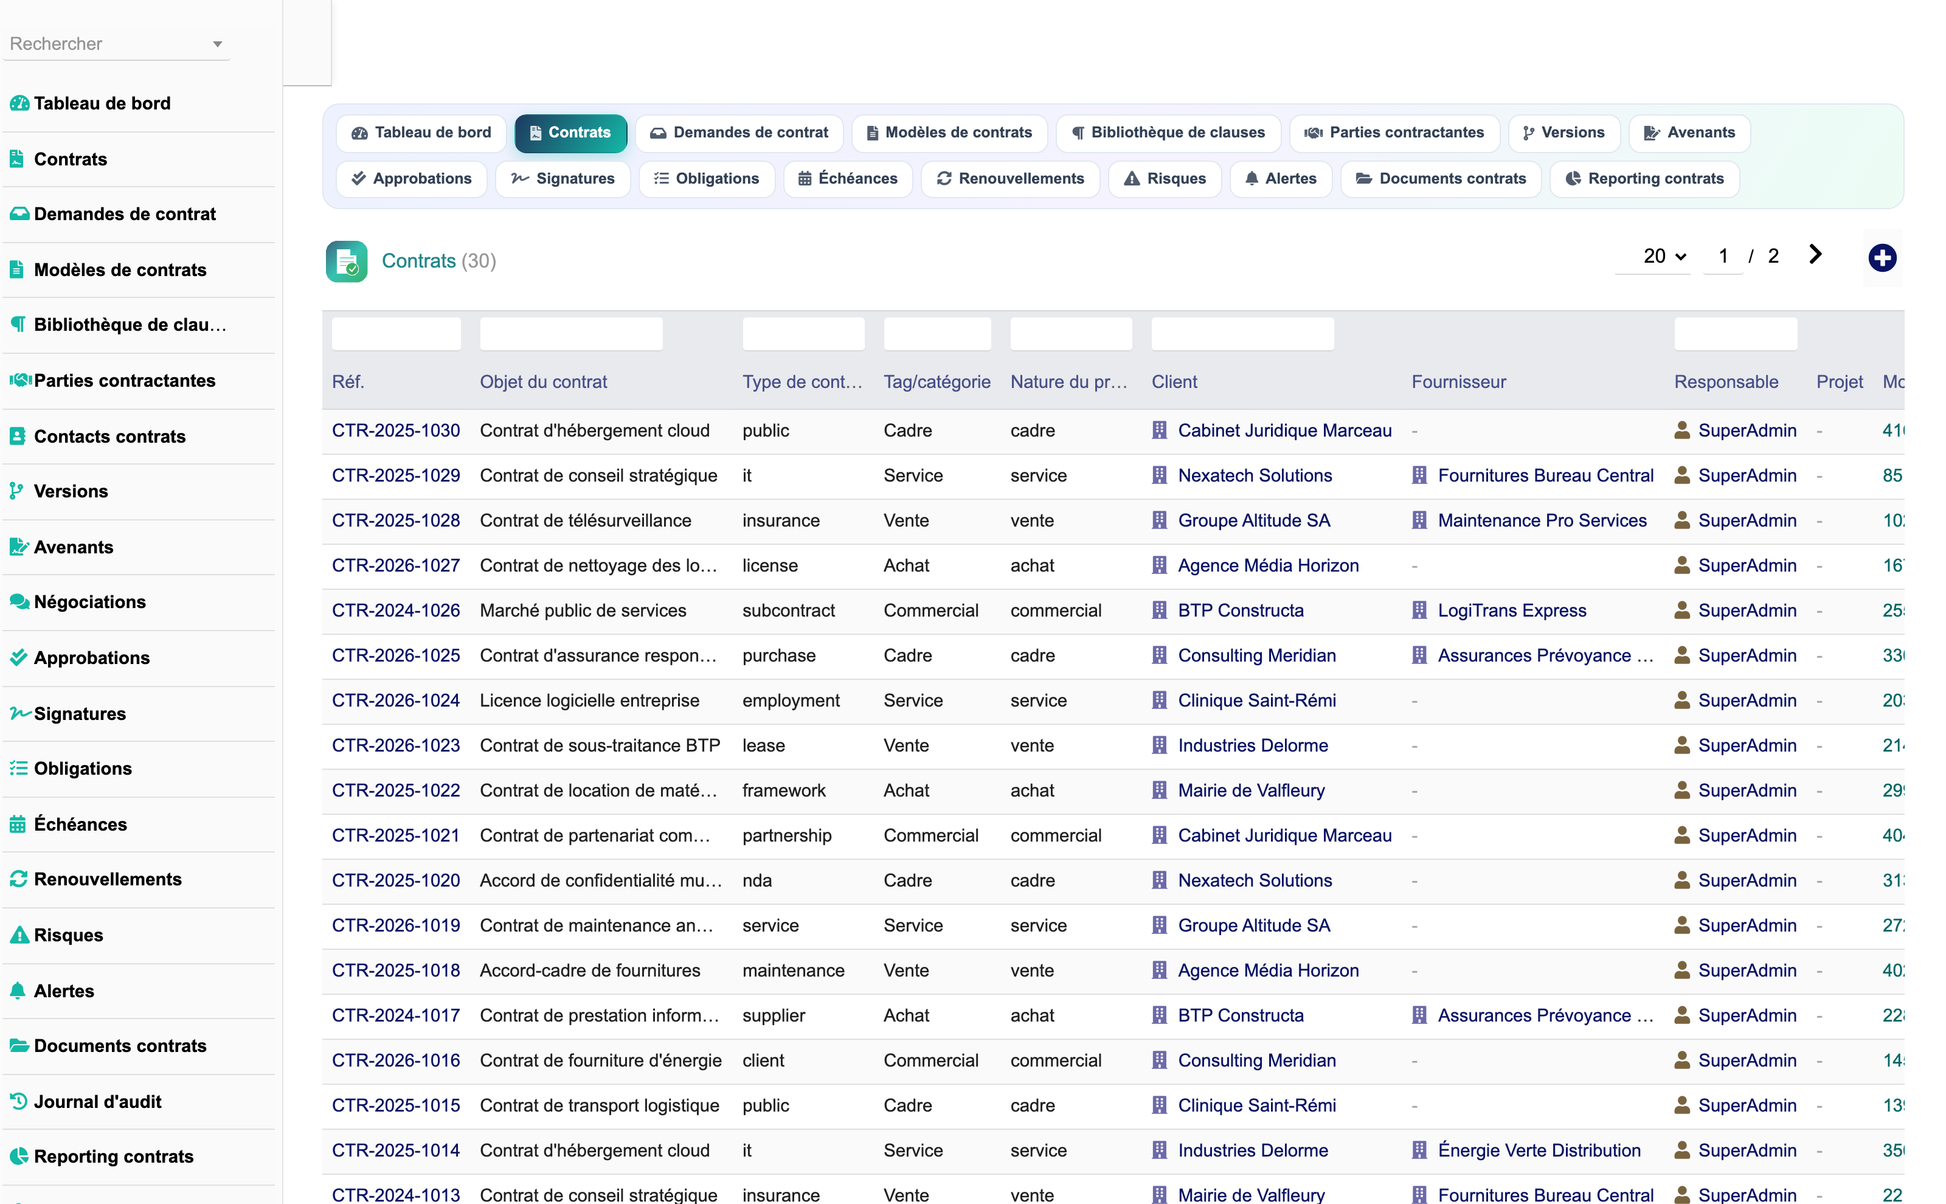1946x1204 pixels.
Task: Click the Bibliothèque de clauses paragraph icon in sidebar
Action: (18, 324)
